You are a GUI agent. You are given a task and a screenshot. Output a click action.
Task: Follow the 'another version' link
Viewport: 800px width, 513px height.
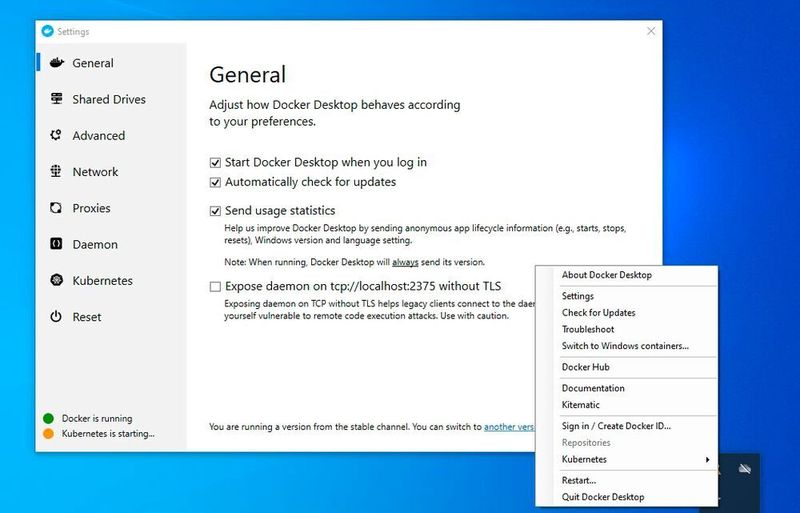509,427
